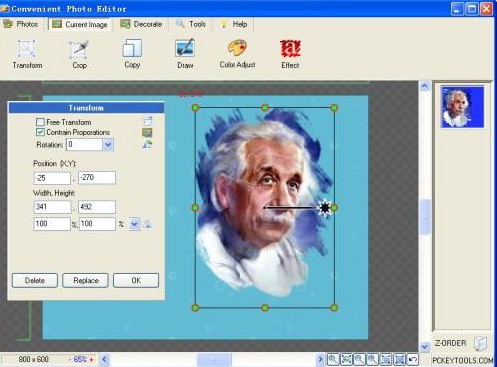The width and height of the screenshot is (497, 367).
Task: Click the magnifier icon just left of dotted frame icon
Action: pos(373,359)
